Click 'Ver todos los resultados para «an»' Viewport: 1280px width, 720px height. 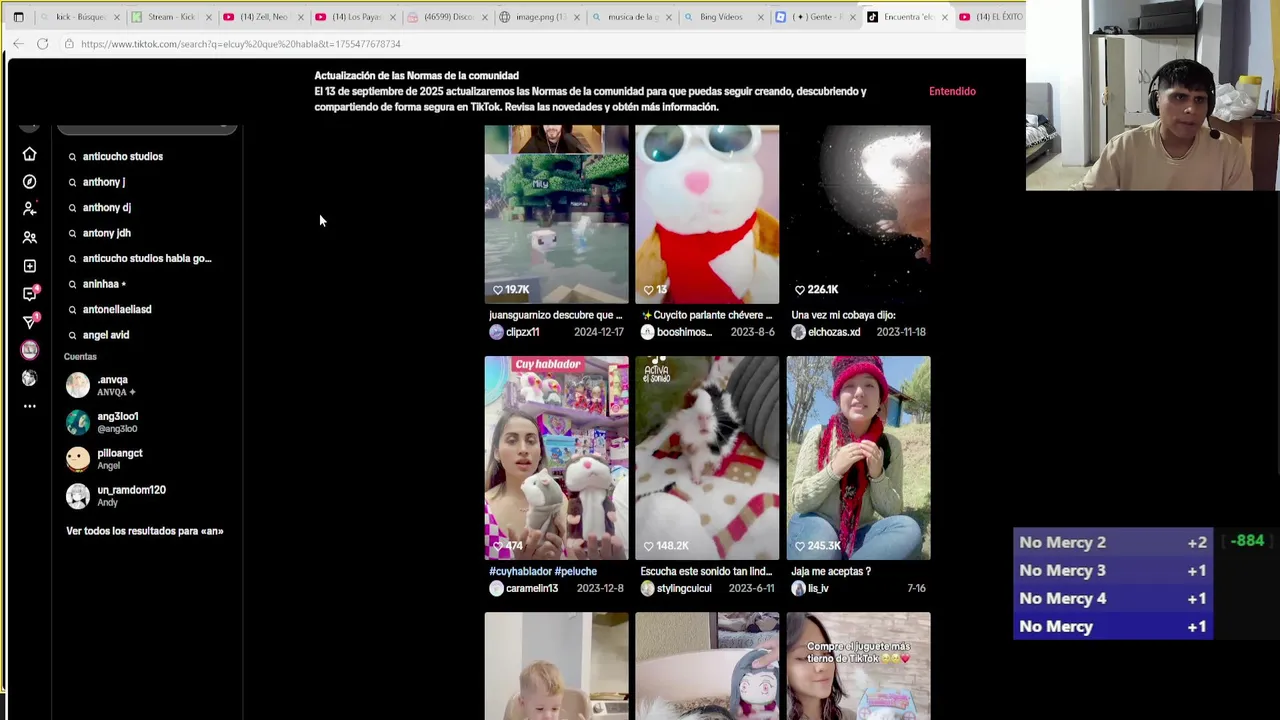(x=145, y=531)
